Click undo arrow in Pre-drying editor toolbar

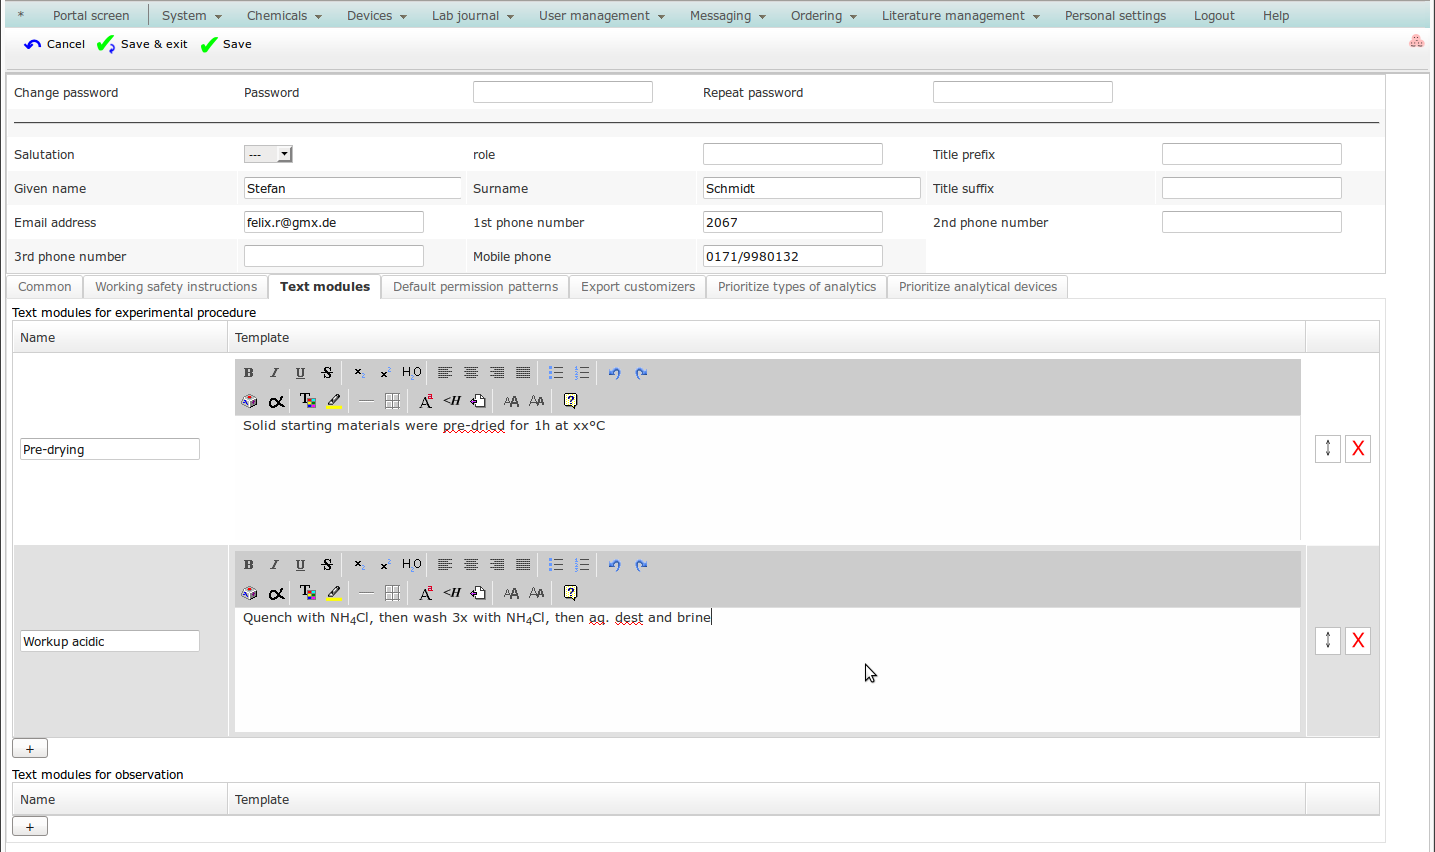pos(615,373)
